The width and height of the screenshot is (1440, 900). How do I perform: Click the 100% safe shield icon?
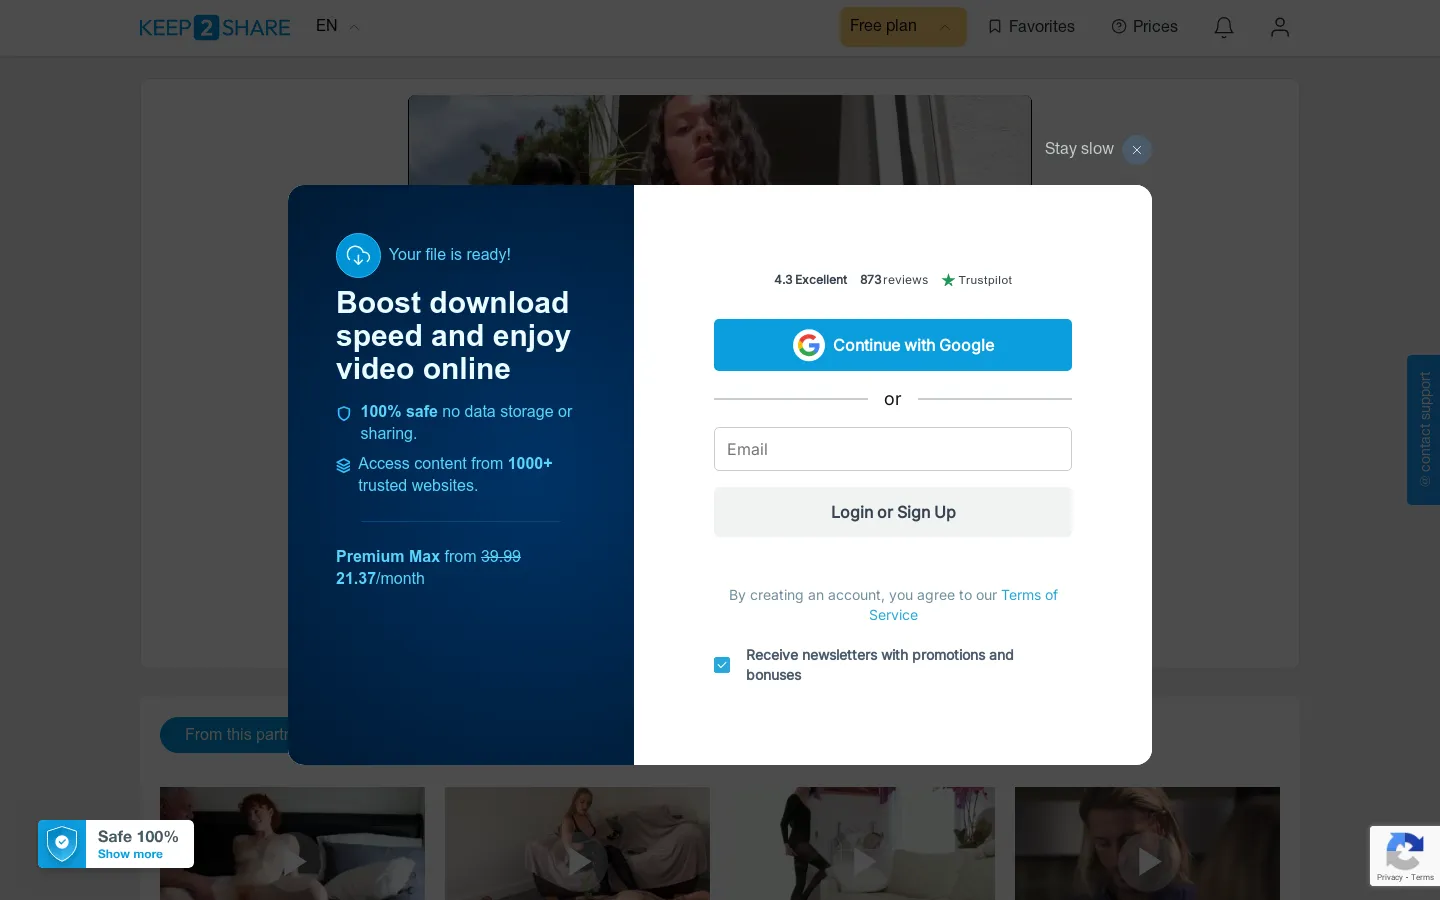coord(344,413)
